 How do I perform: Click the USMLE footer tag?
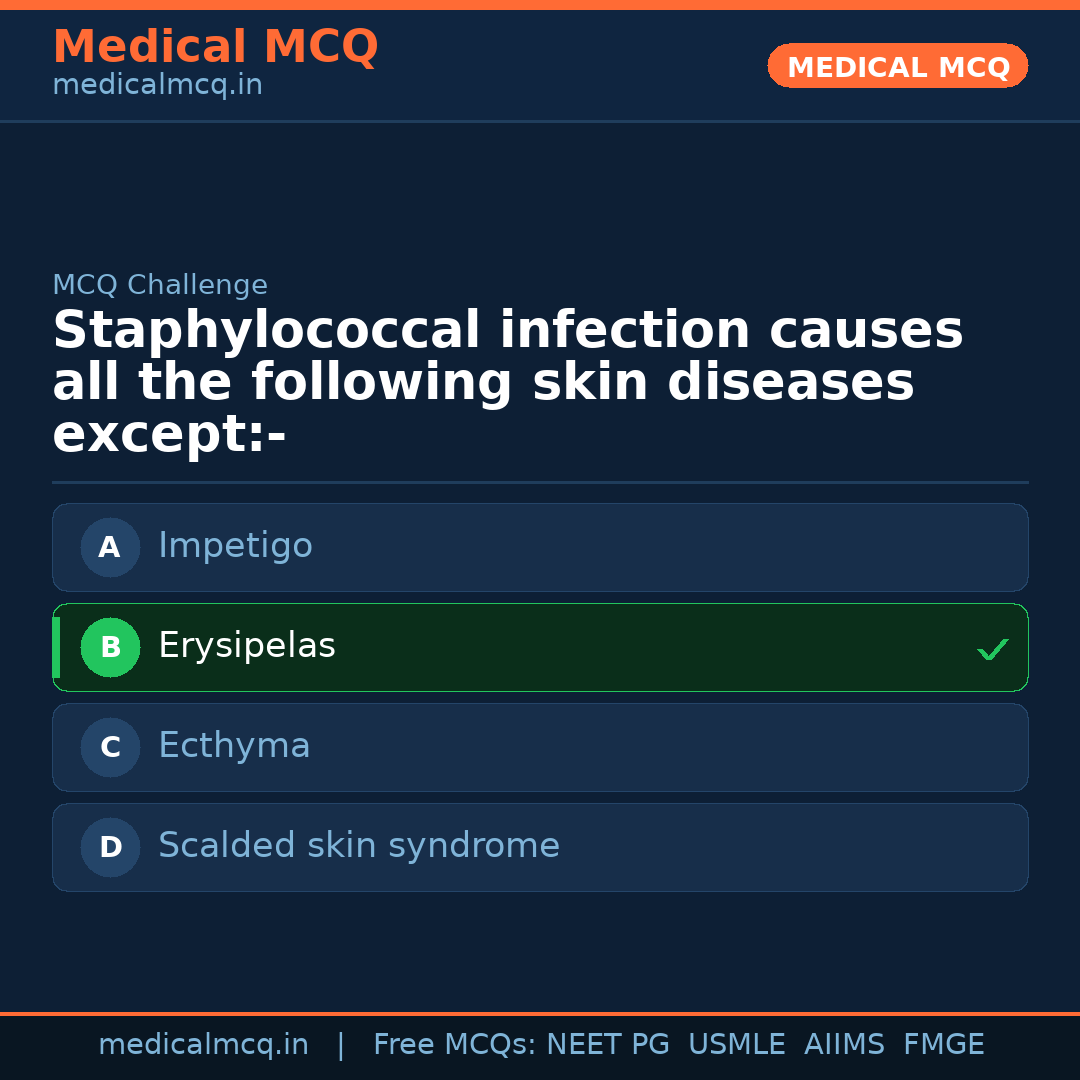pyautogui.click(x=736, y=1045)
